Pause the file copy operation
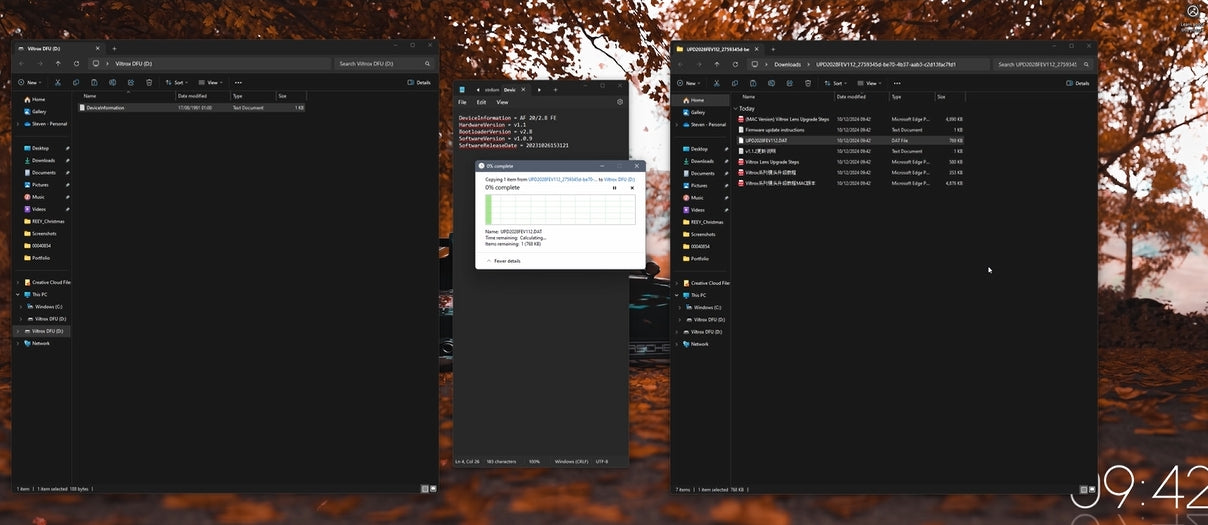The width and height of the screenshot is (1208, 525). tap(614, 188)
